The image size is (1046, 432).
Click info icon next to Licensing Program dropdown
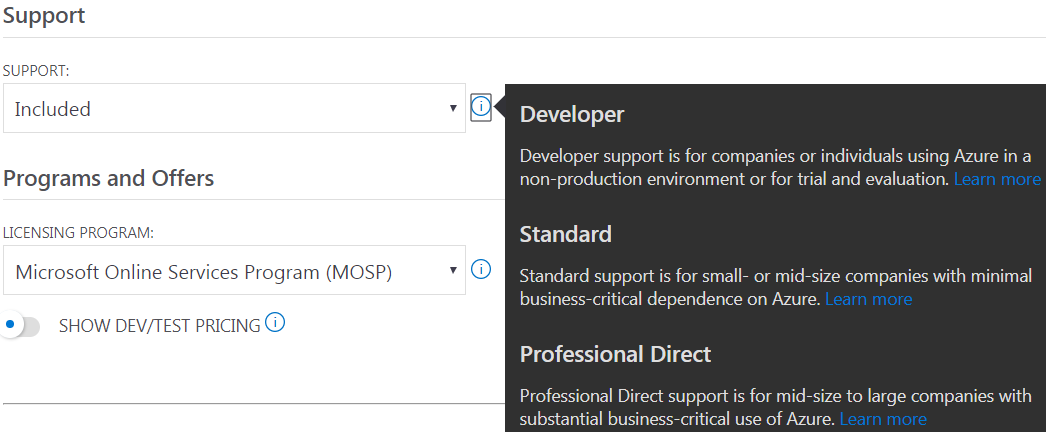point(481,269)
